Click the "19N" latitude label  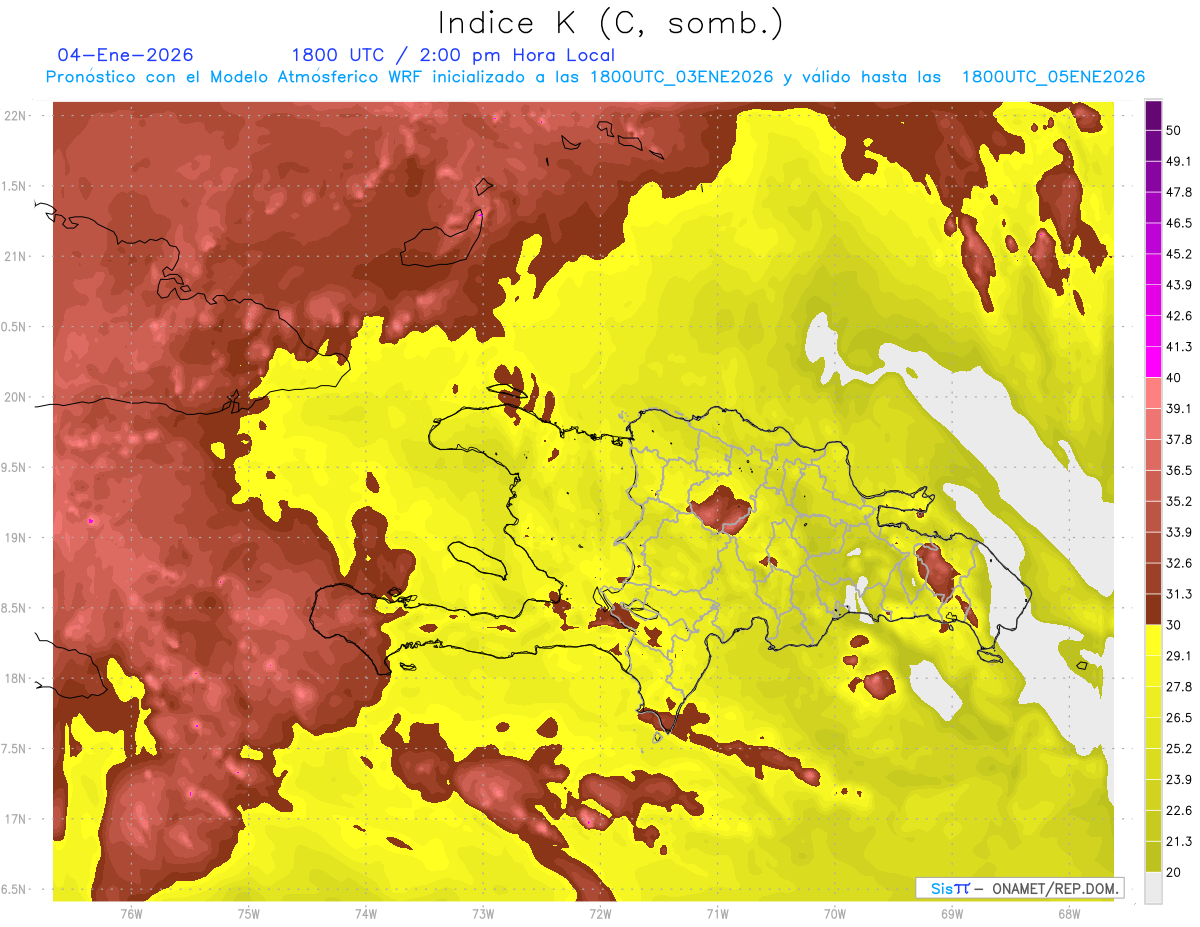coord(15,538)
